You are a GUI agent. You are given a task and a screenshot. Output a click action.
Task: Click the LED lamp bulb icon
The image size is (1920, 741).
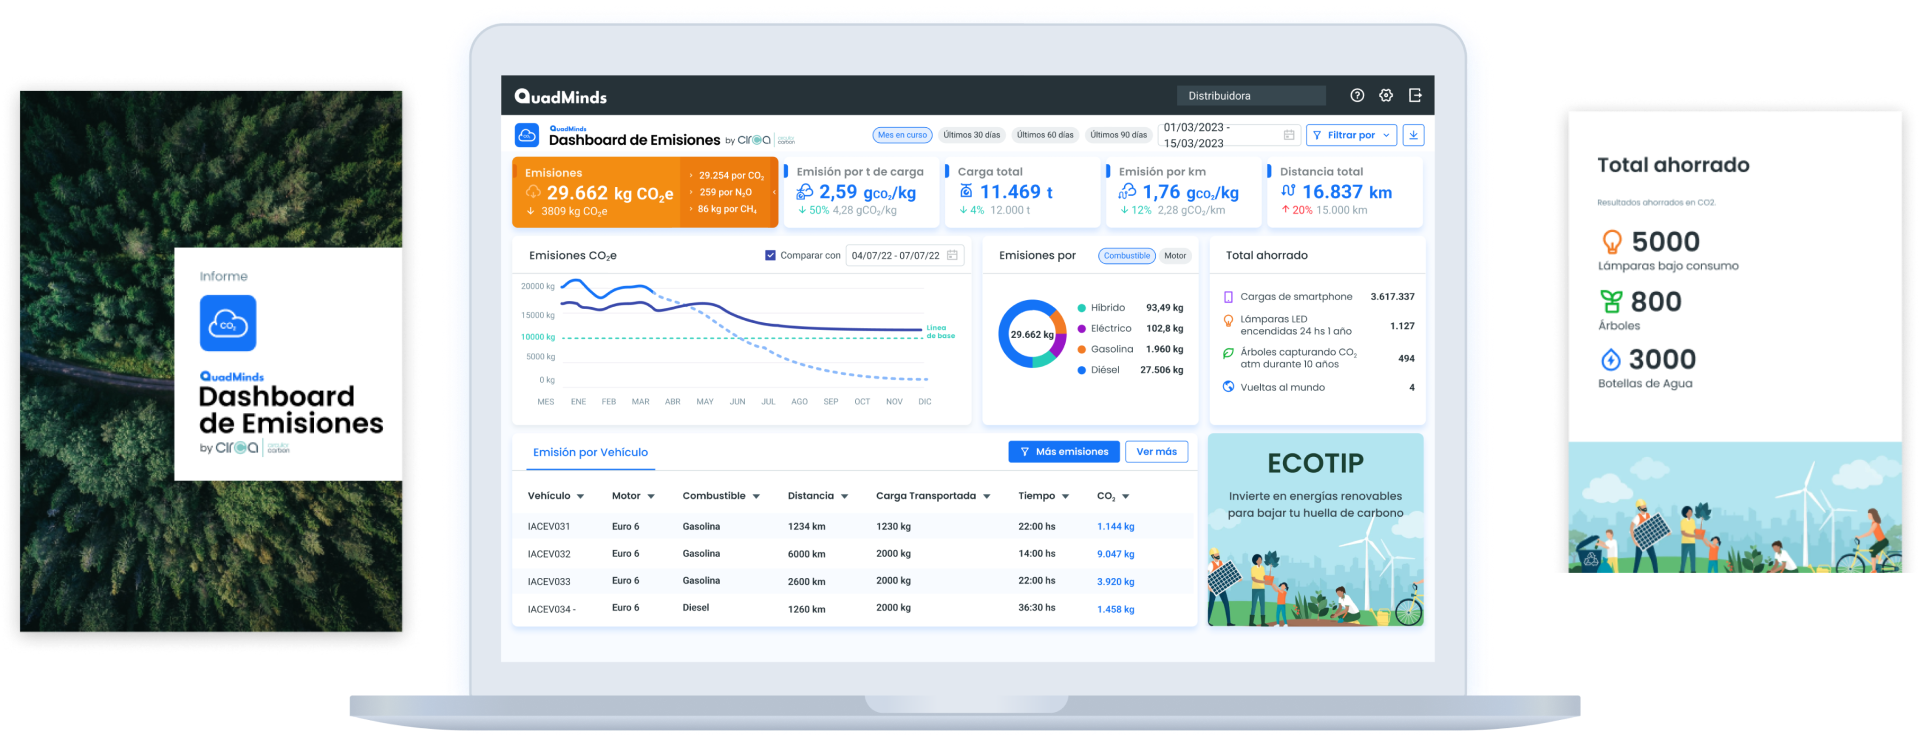click(1228, 321)
